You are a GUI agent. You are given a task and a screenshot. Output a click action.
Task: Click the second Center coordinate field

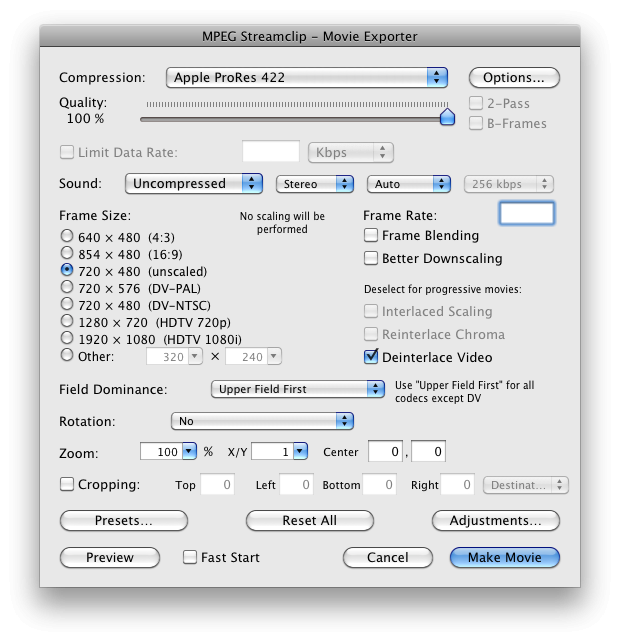[428, 451]
